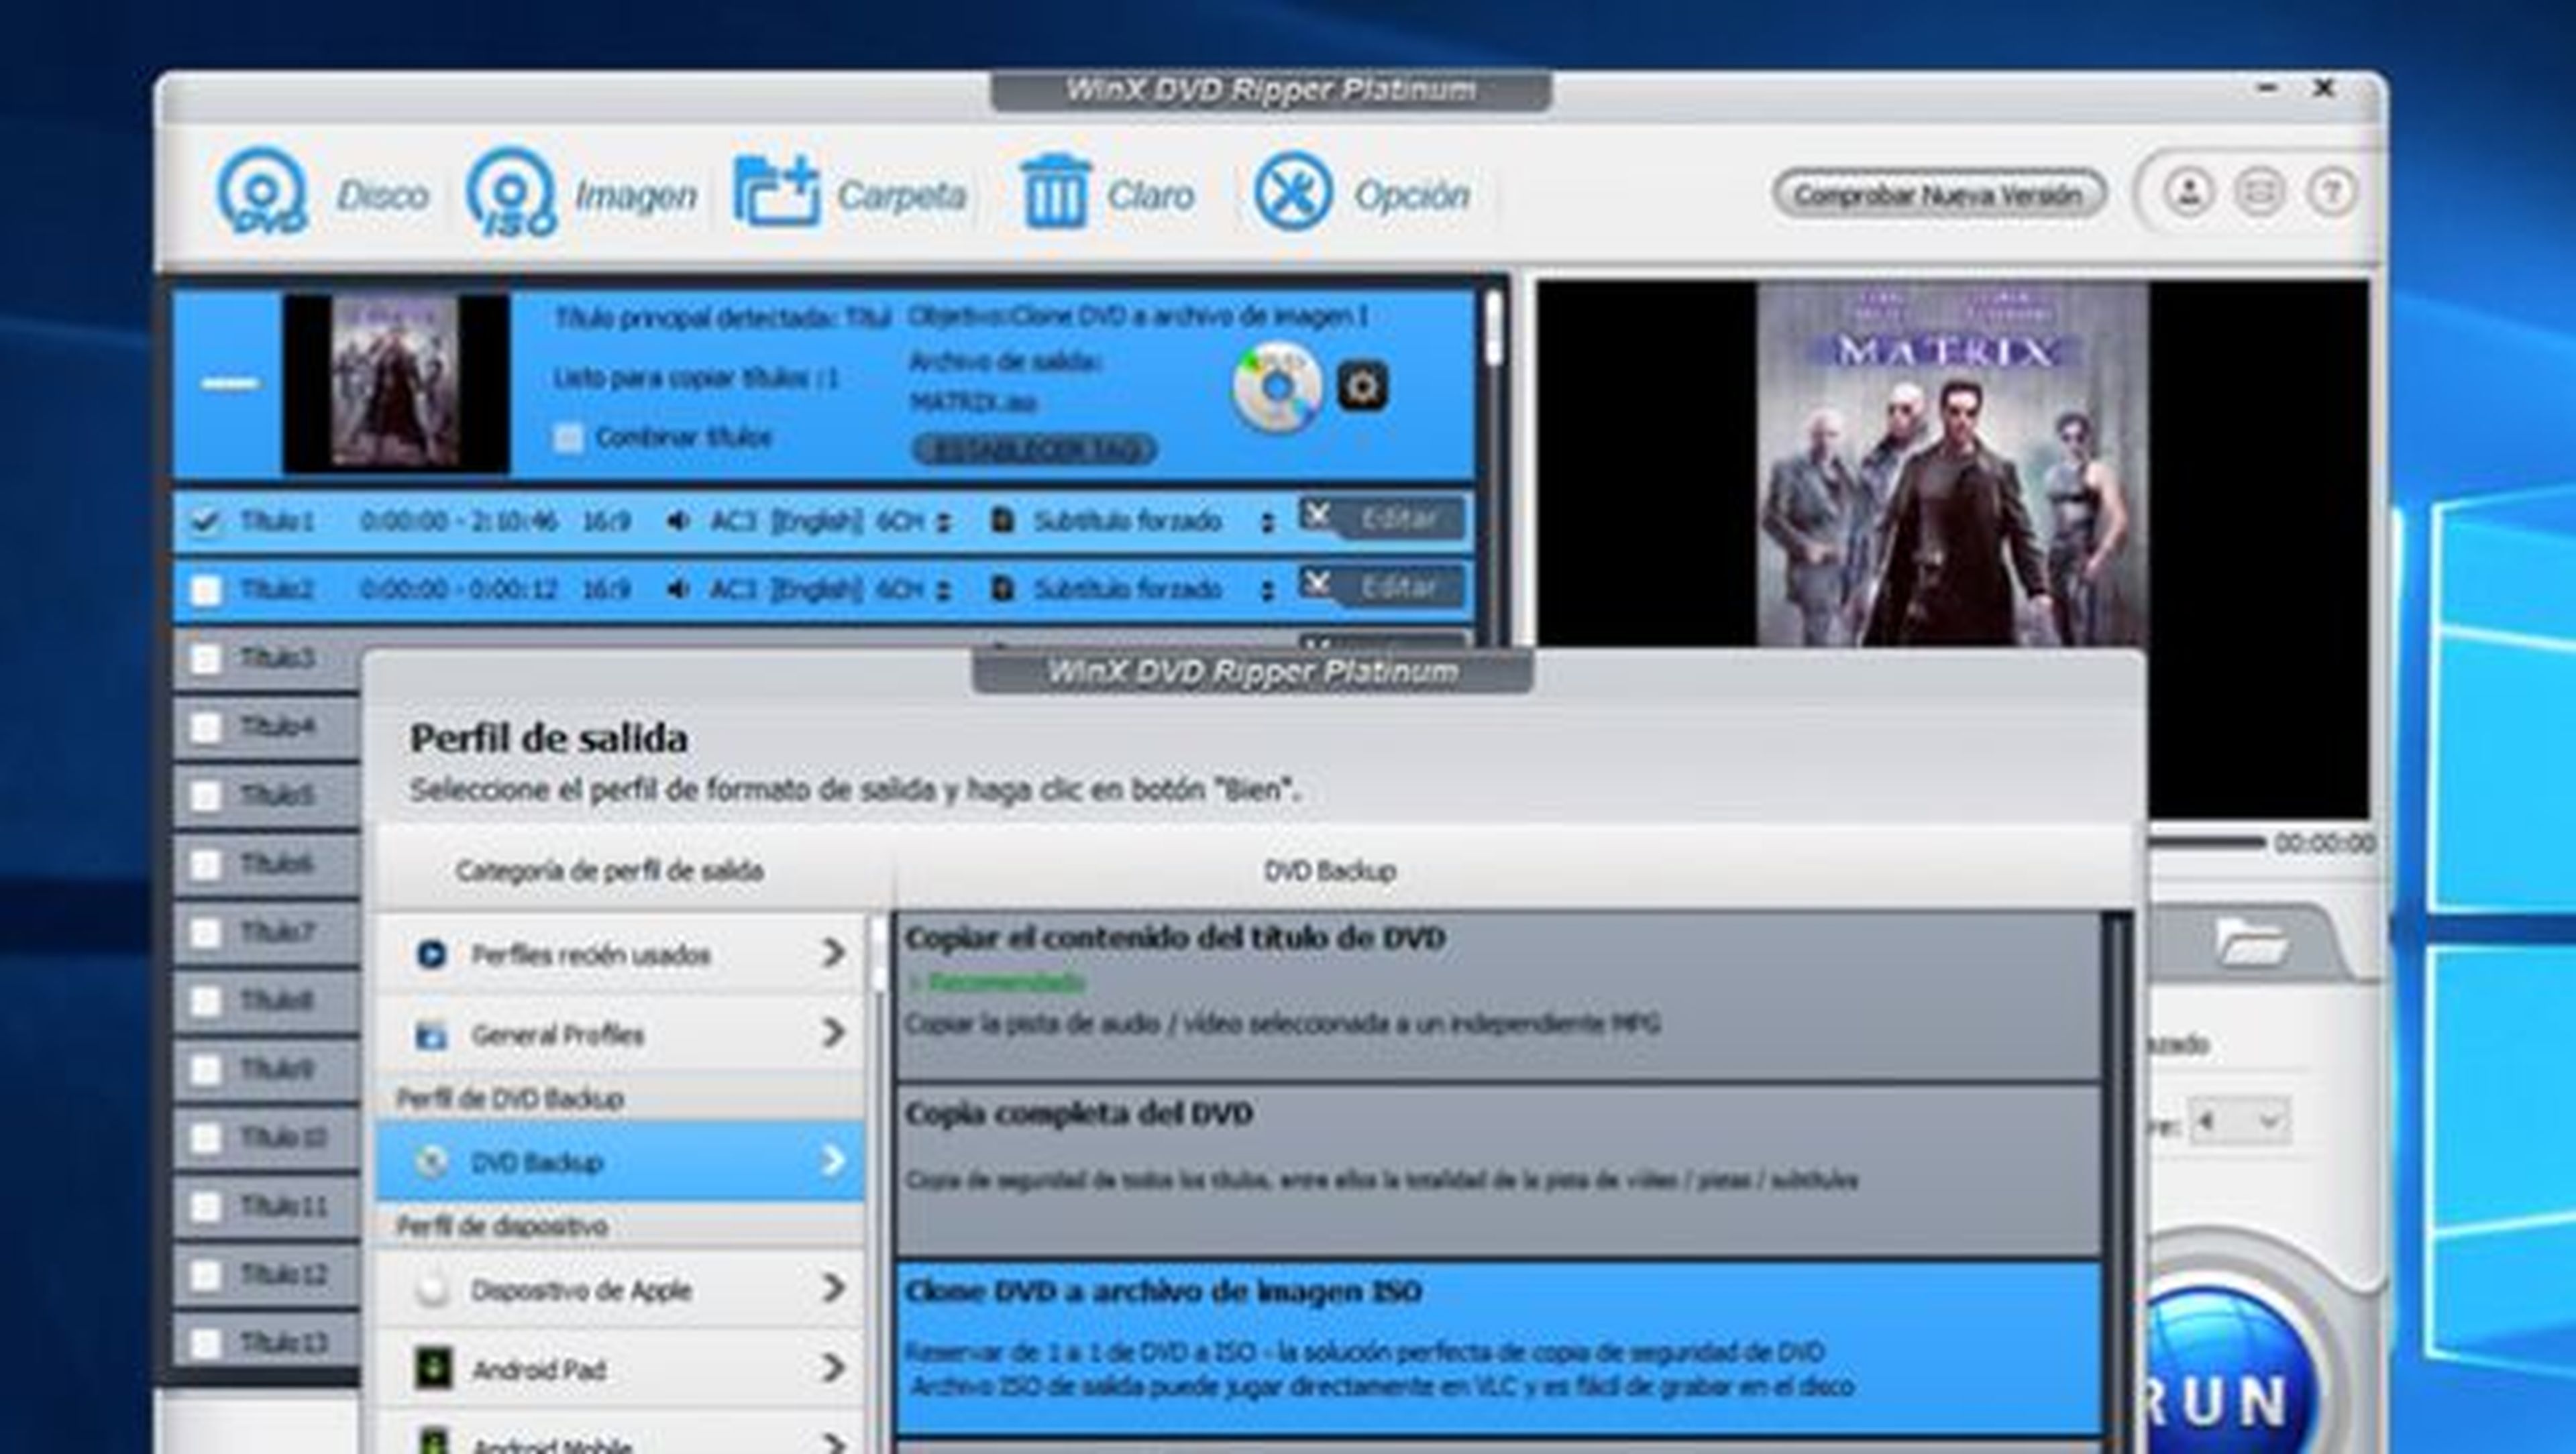Open the gear settings icon beside the disc
The image size is (2576, 1454).
tap(1363, 386)
